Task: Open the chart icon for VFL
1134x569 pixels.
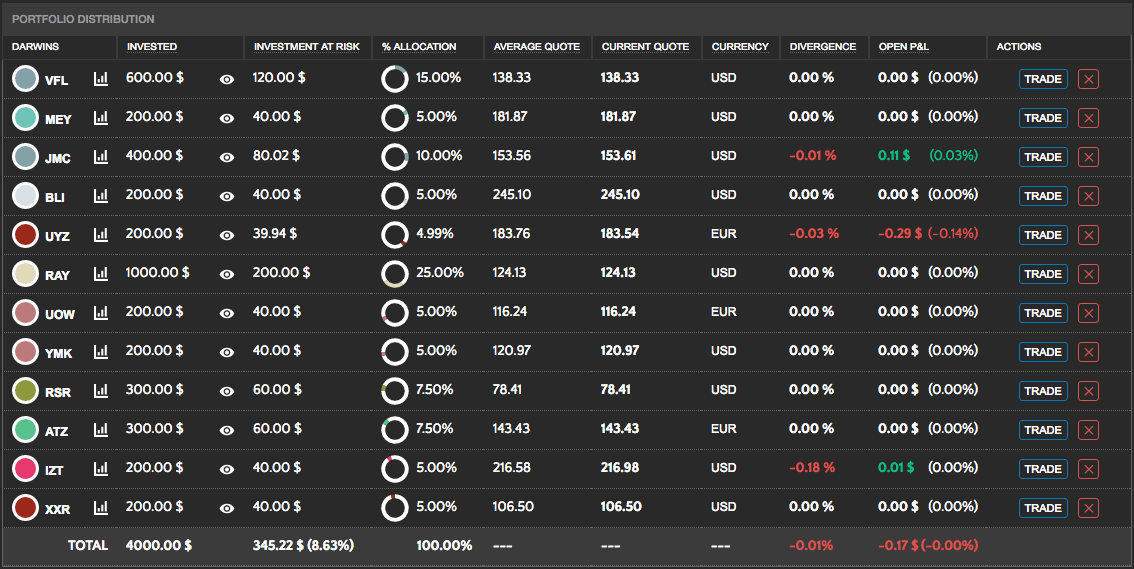Action: [x=101, y=78]
